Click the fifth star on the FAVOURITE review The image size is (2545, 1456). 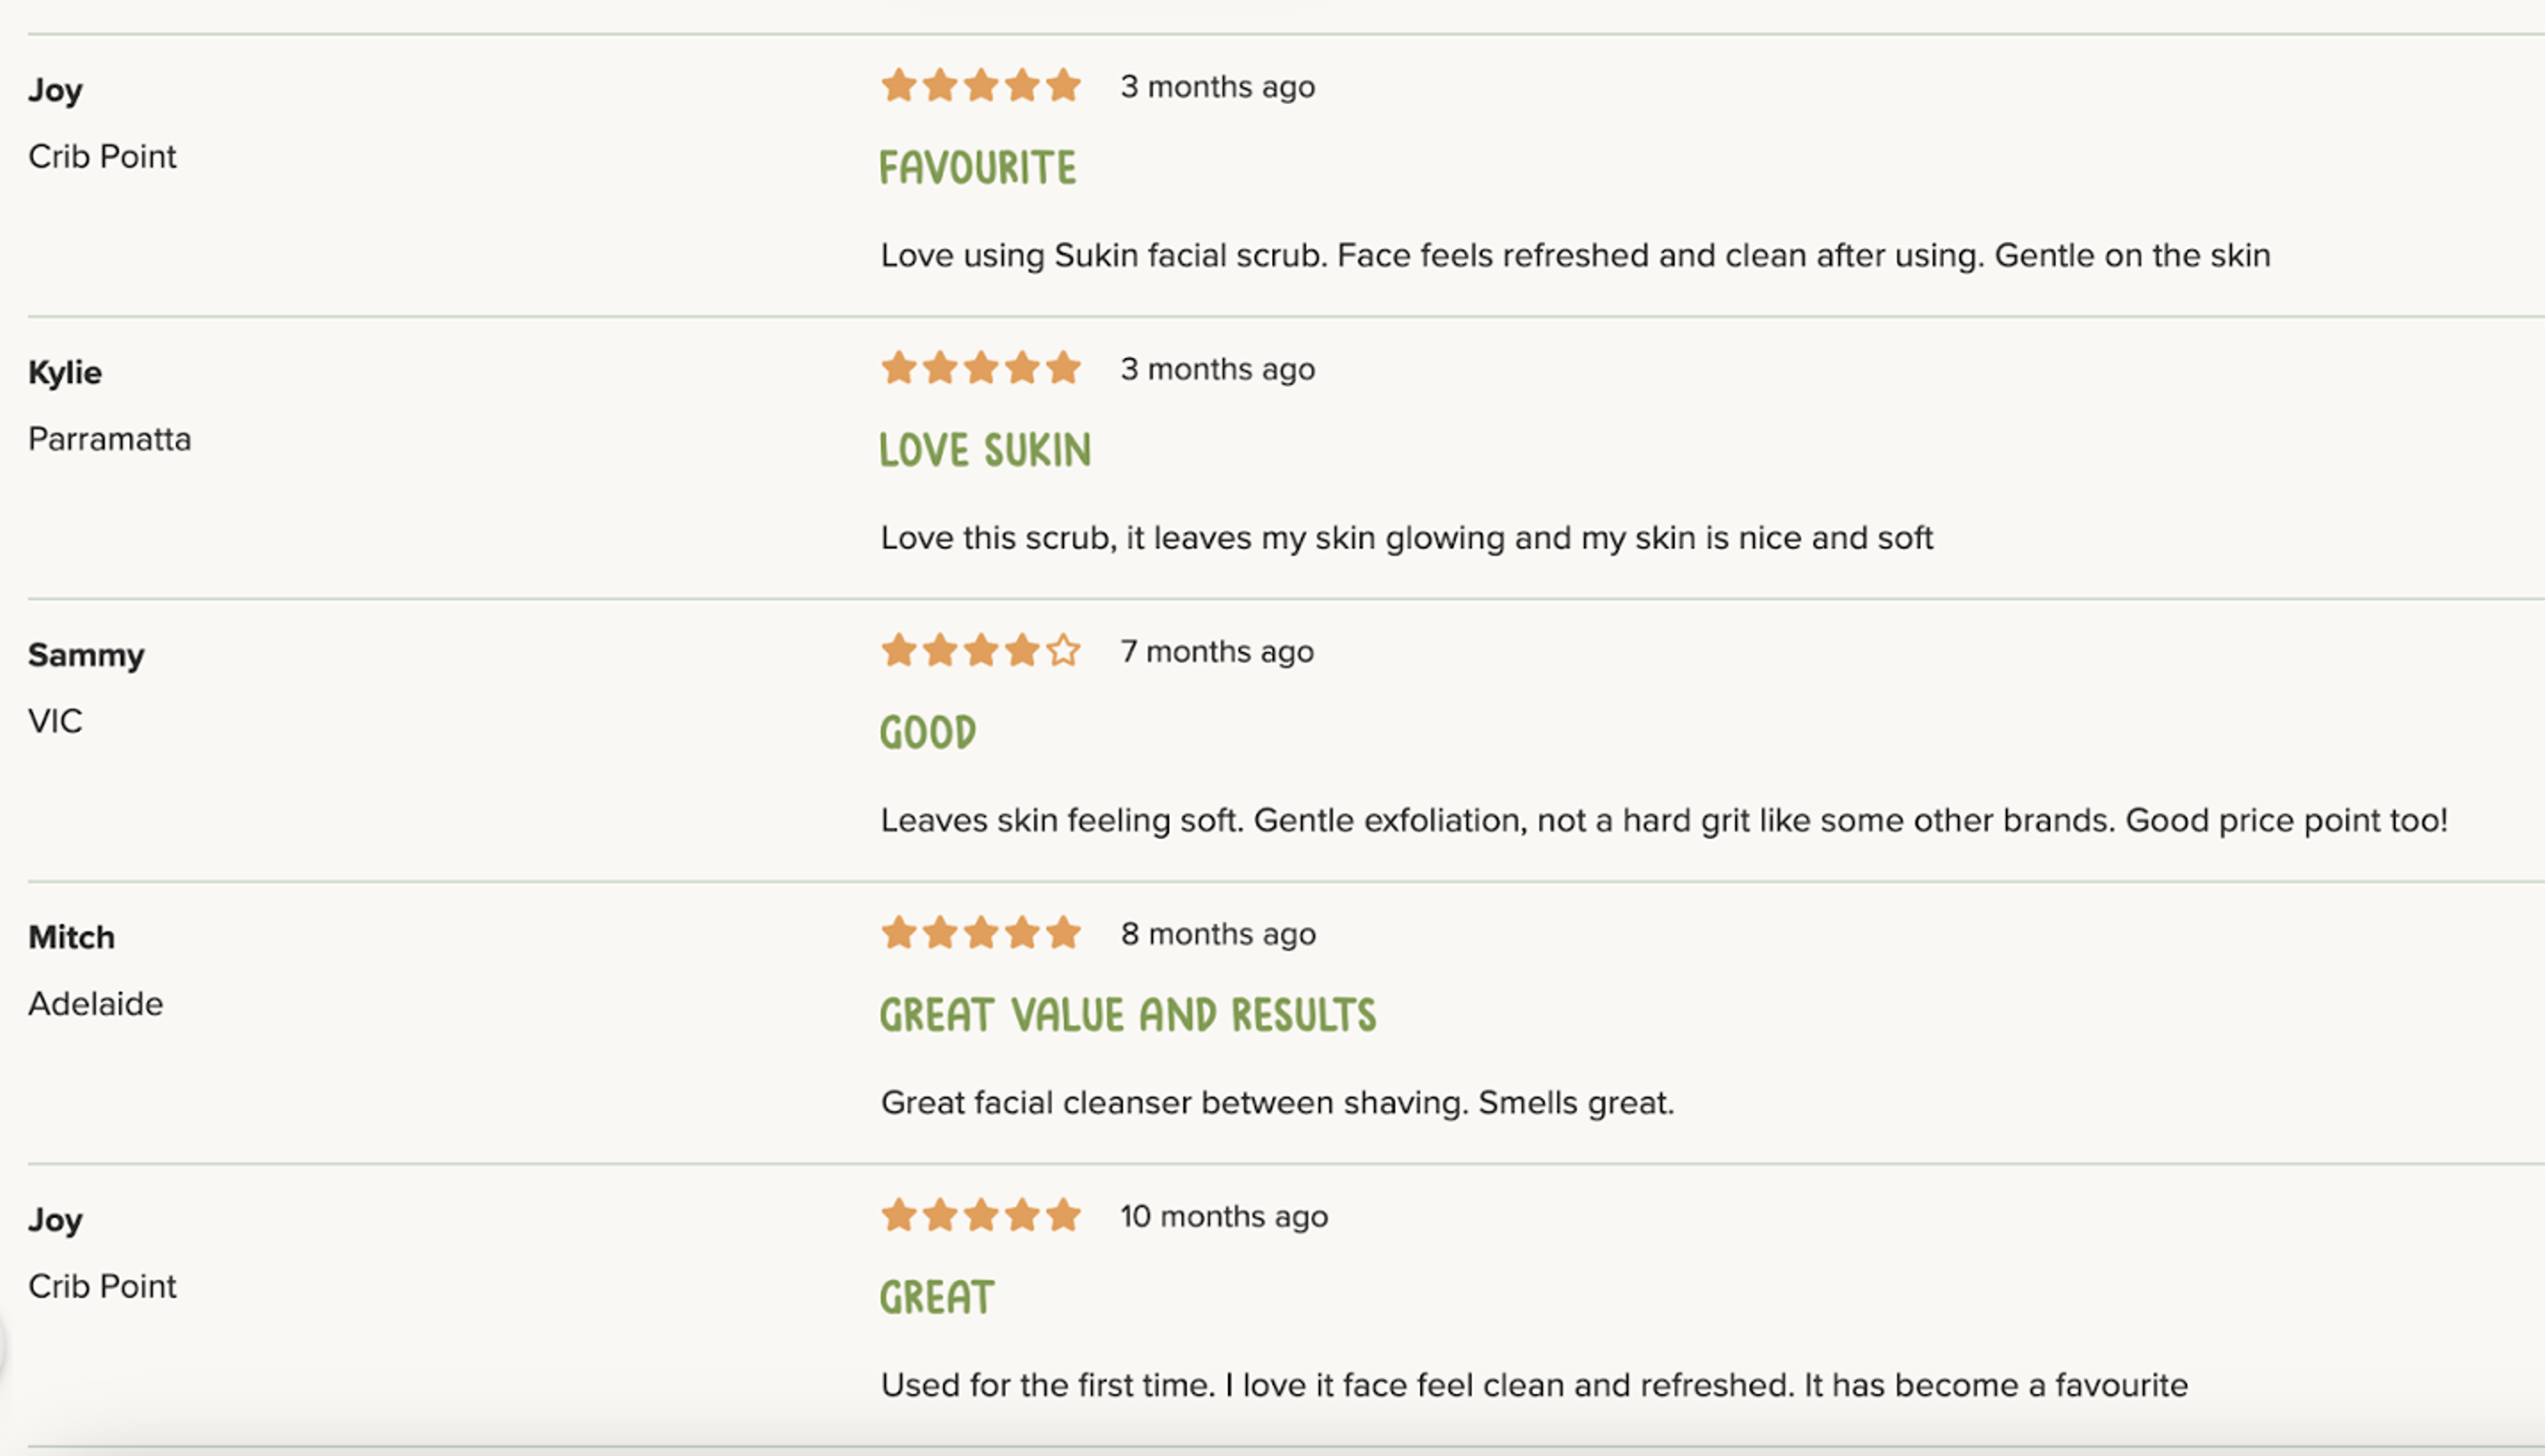click(x=1063, y=85)
